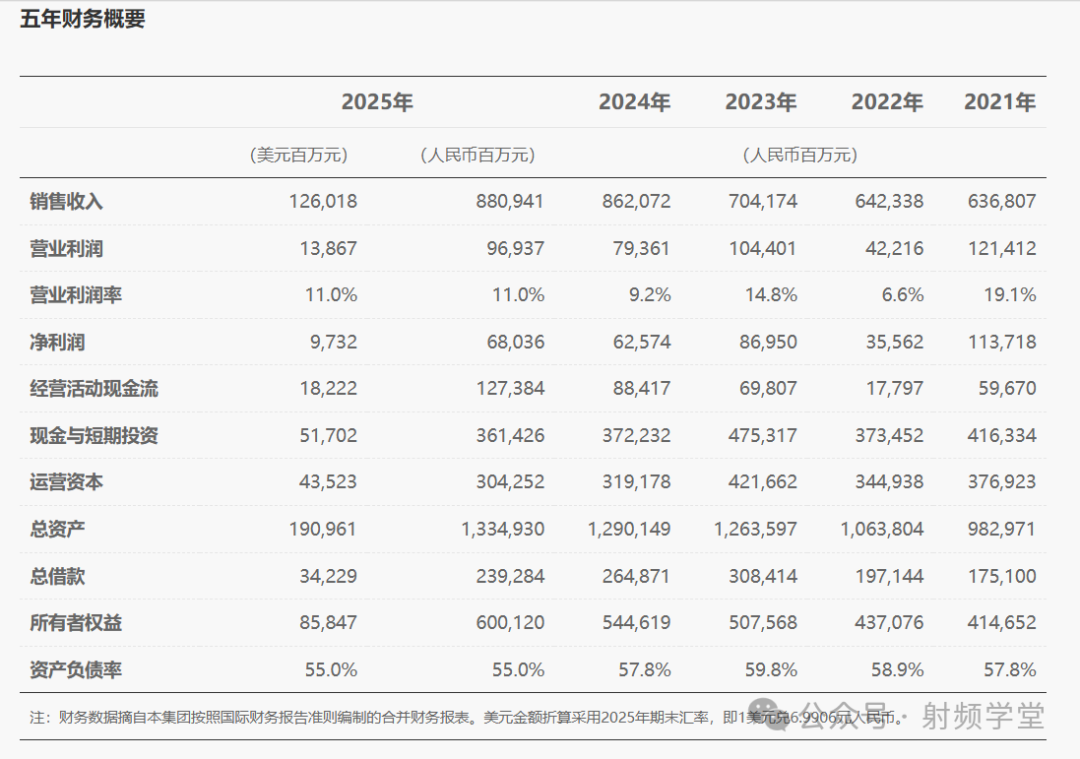Select the net profit value 86,950
The height and width of the screenshot is (759, 1080).
769,342
